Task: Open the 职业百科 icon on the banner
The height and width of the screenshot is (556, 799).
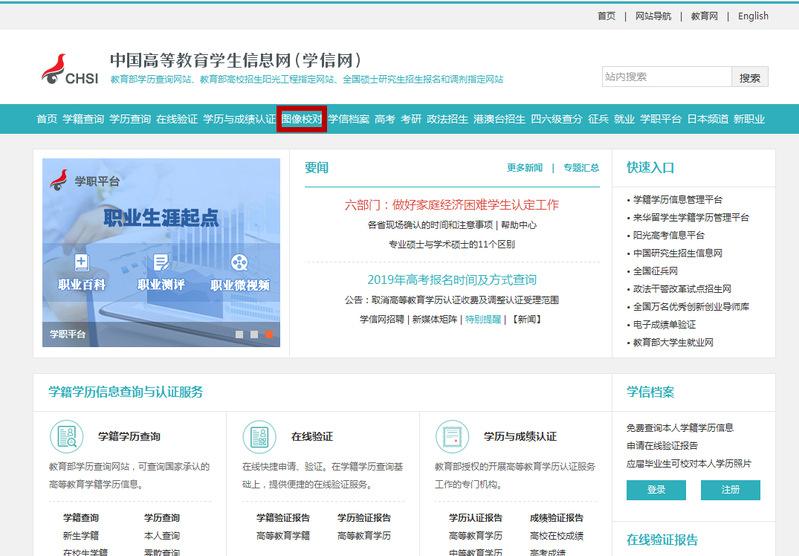Action: [82, 262]
